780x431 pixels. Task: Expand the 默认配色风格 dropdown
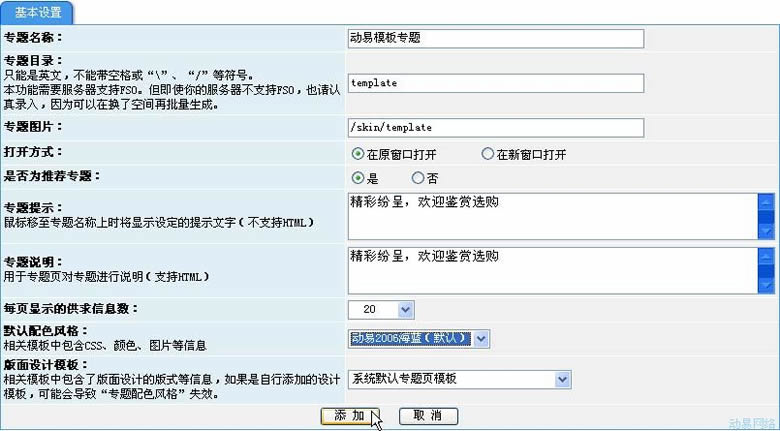click(419, 339)
